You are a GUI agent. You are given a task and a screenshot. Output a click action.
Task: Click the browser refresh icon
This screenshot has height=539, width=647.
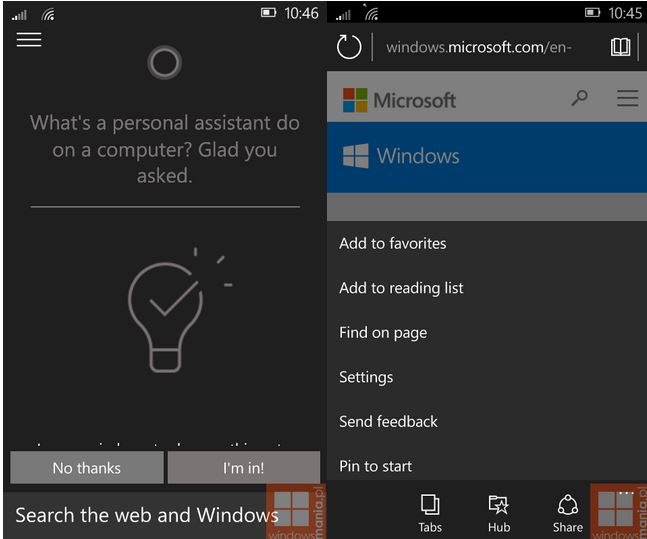(x=349, y=47)
